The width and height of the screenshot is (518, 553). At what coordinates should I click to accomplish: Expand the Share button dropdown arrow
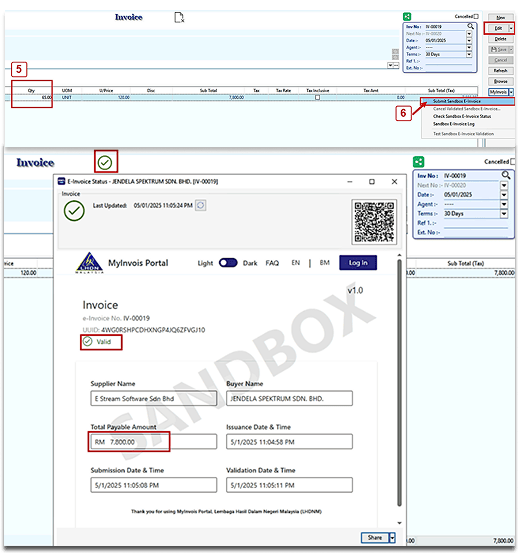click(392, 537)
